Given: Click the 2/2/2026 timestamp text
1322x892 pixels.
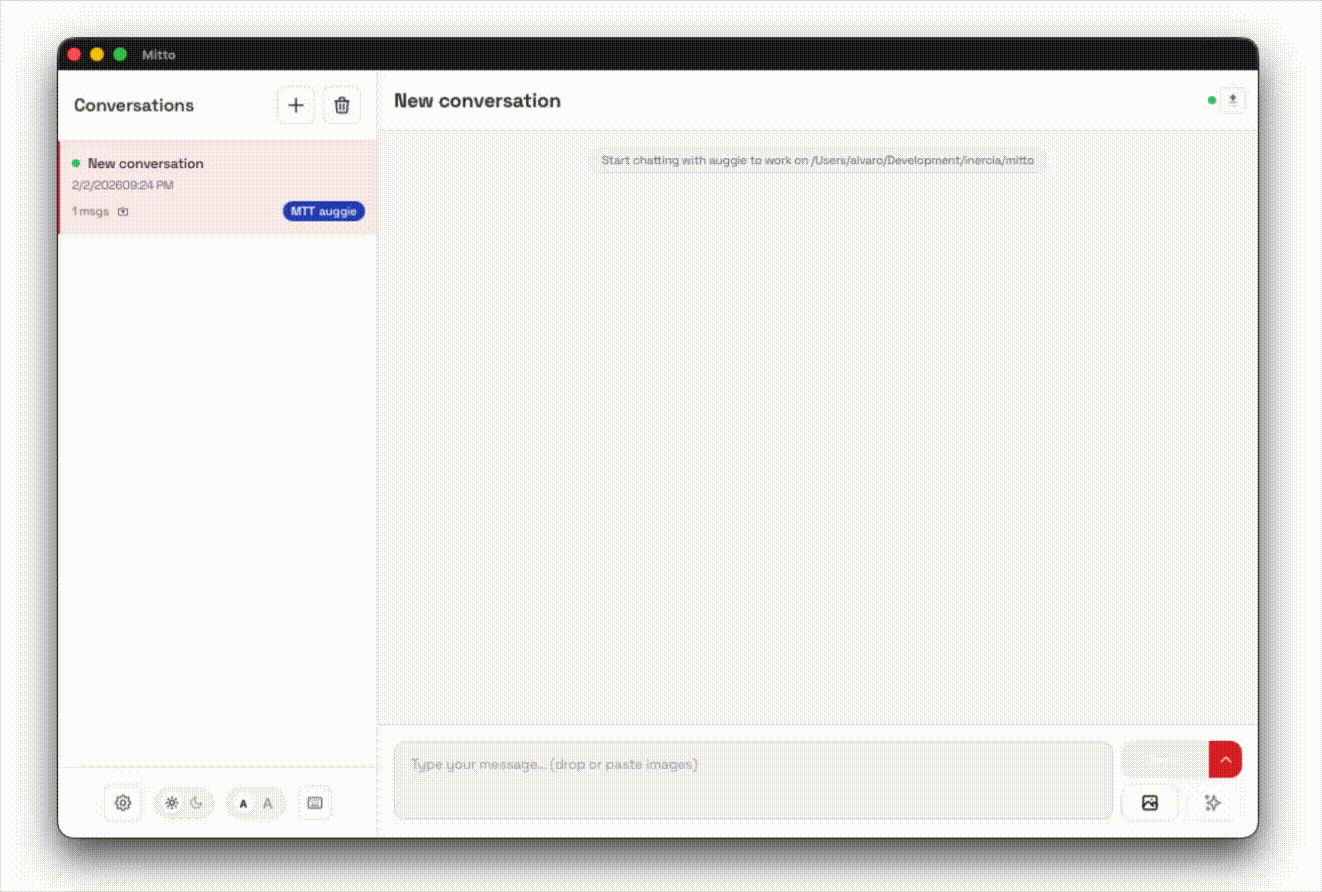Looking at the screenshot, I should pos(122,185).
